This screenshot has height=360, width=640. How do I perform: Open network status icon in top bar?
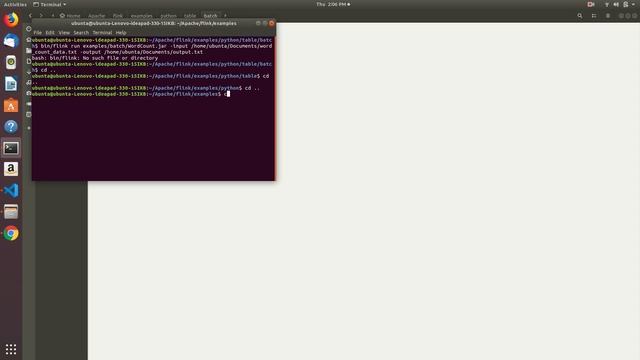(607, 4)
